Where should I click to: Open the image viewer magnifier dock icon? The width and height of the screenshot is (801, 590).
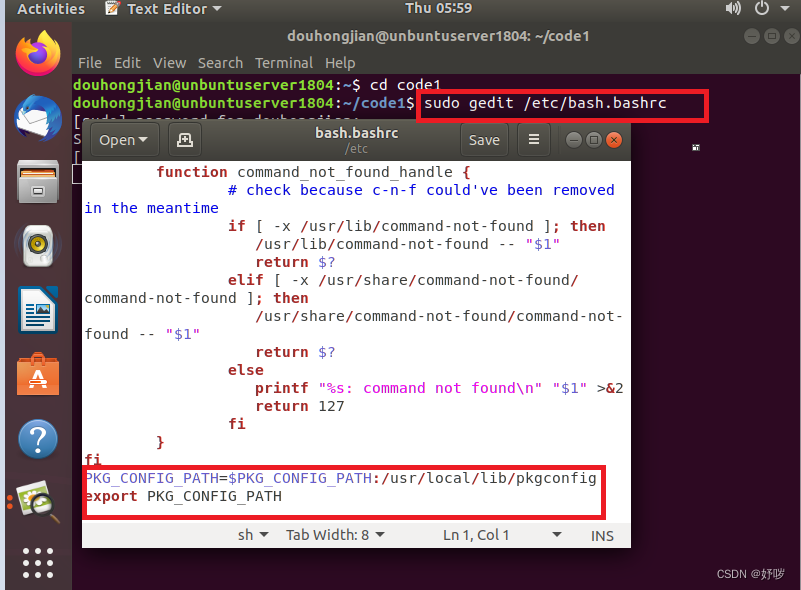(x=38, y=502)
